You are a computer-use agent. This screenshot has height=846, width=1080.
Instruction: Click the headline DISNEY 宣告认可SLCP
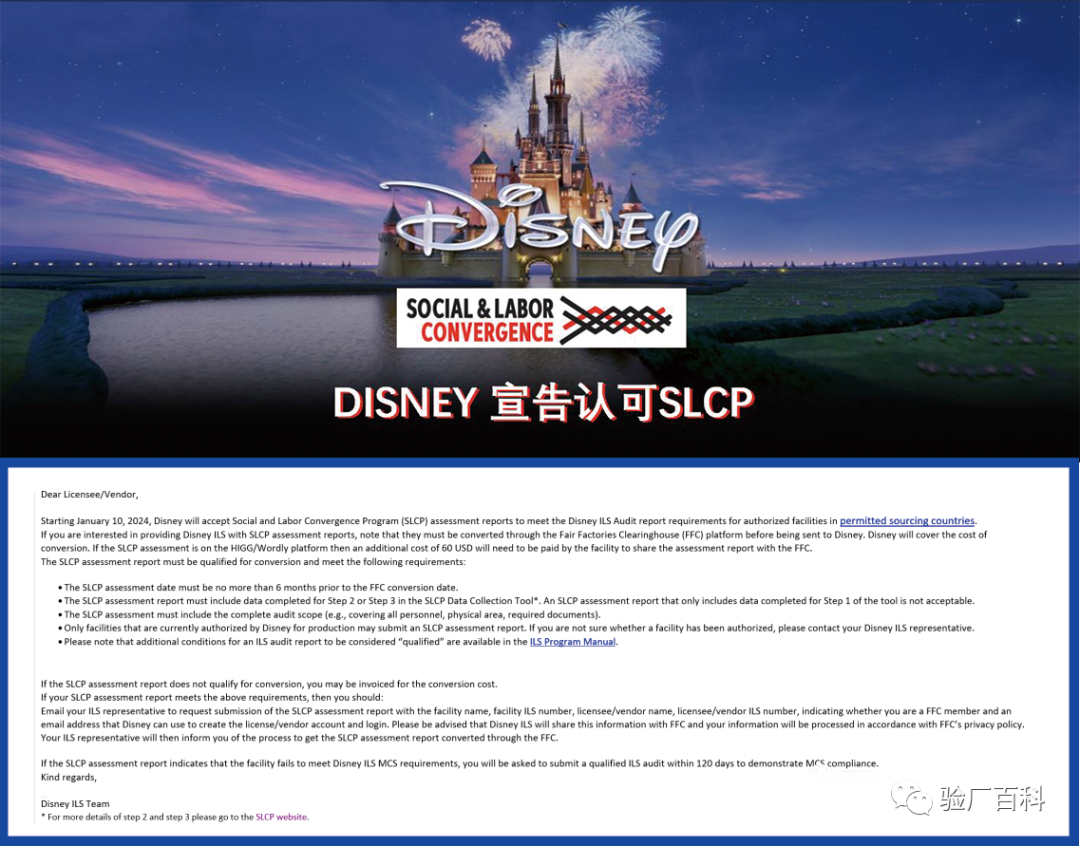[x=543, y=403]
